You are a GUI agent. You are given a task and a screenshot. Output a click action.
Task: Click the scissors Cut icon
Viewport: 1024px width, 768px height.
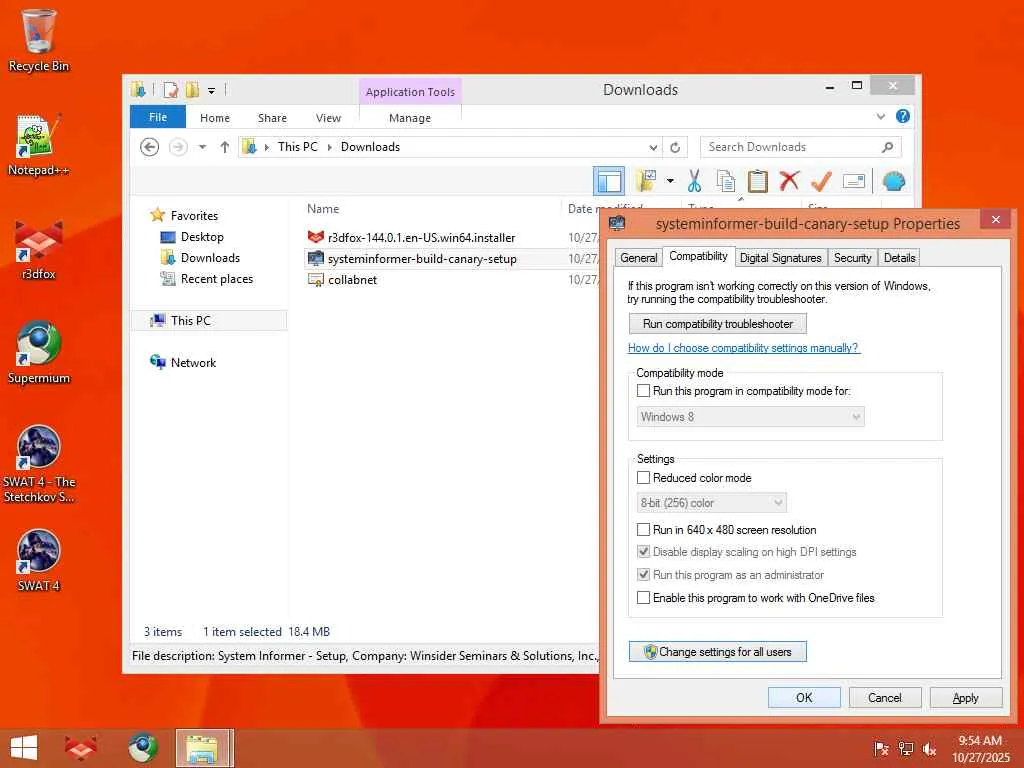(x=694, y=181)
